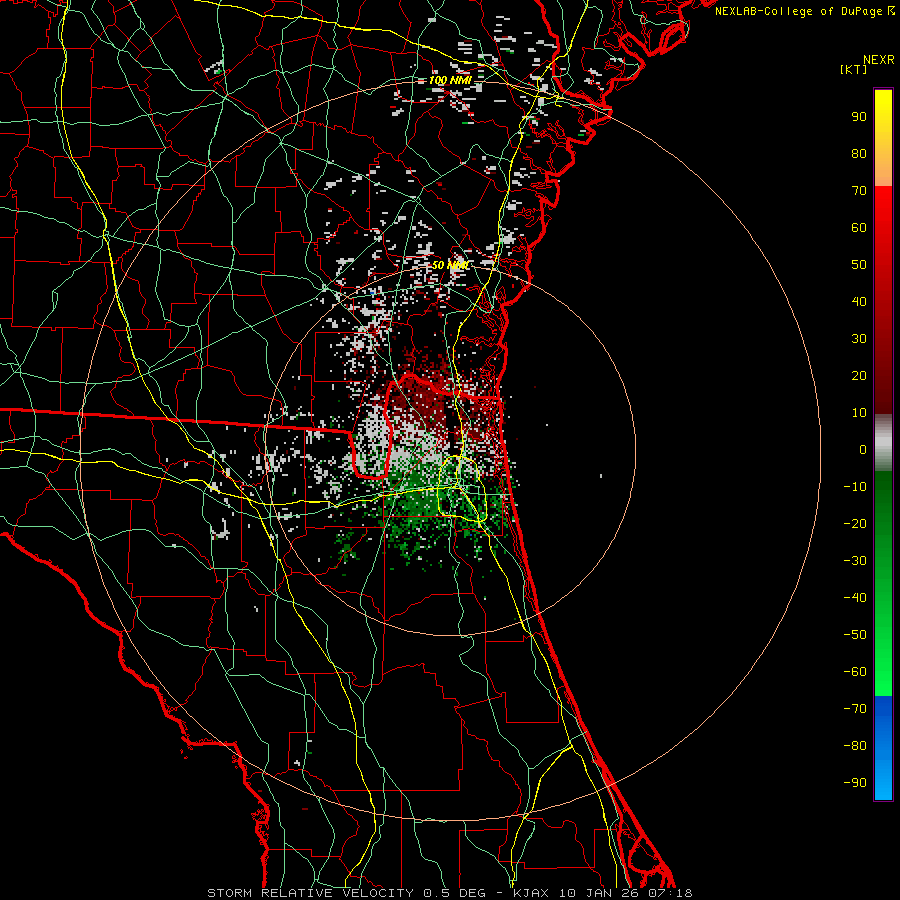Viewport: 900px width, 900px height.
Task: Click the 20 value on the velocity scale
Action: [x=859, y=376]
